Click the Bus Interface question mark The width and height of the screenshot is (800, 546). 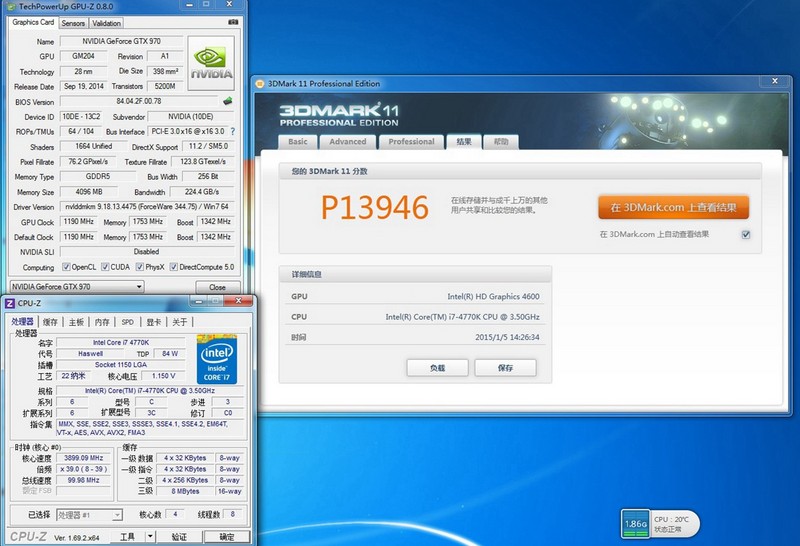(x=233, y=132)
